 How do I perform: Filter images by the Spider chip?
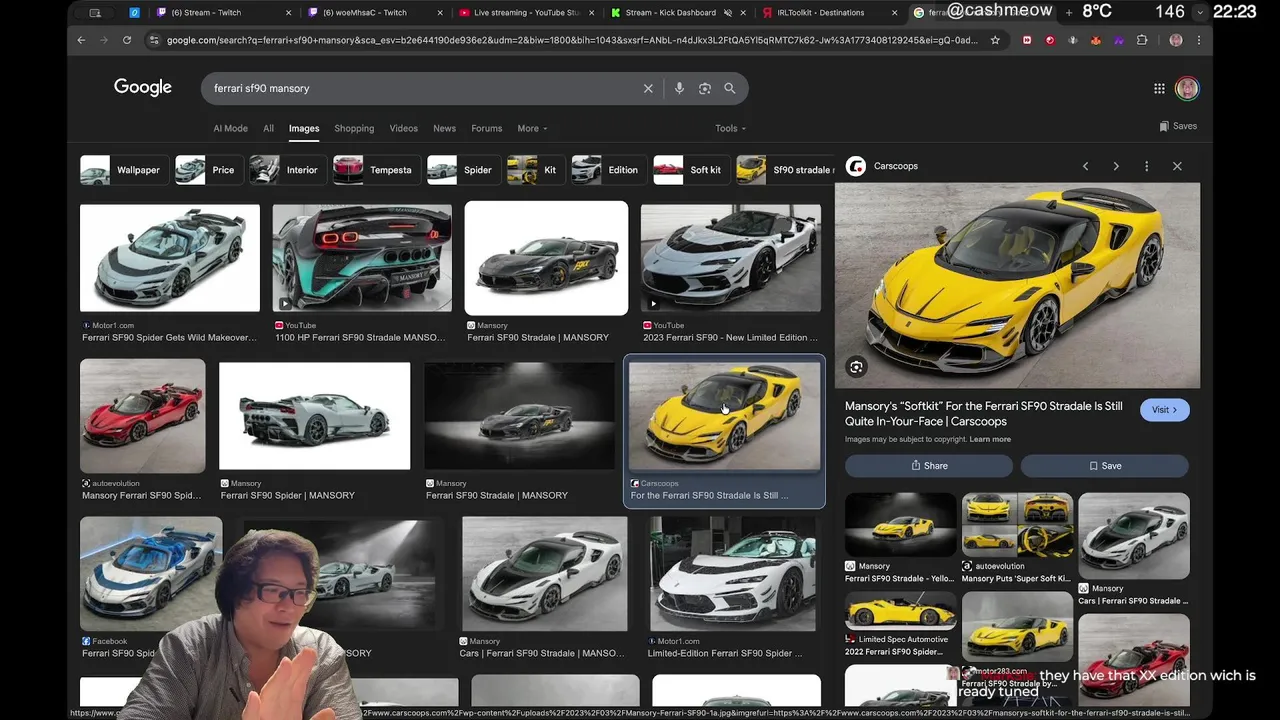tap(462, 170)
